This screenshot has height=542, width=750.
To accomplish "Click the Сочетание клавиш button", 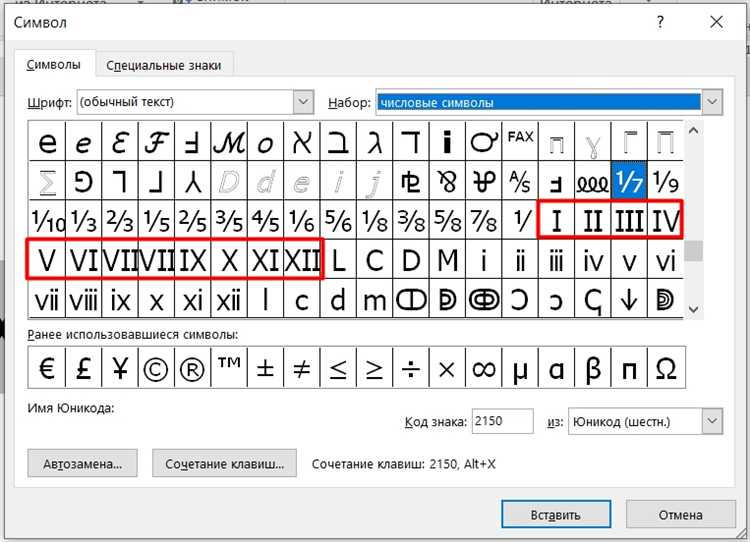I will coord(224,464).
